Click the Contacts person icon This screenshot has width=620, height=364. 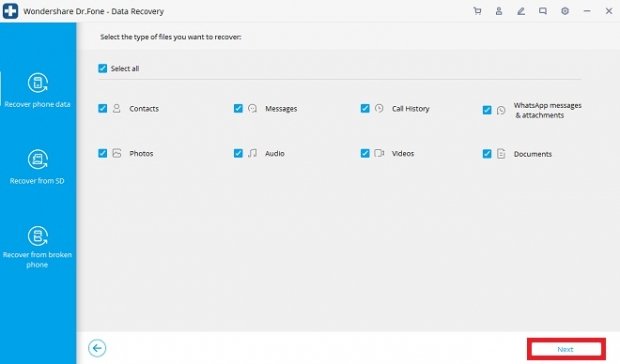[117, 108]
